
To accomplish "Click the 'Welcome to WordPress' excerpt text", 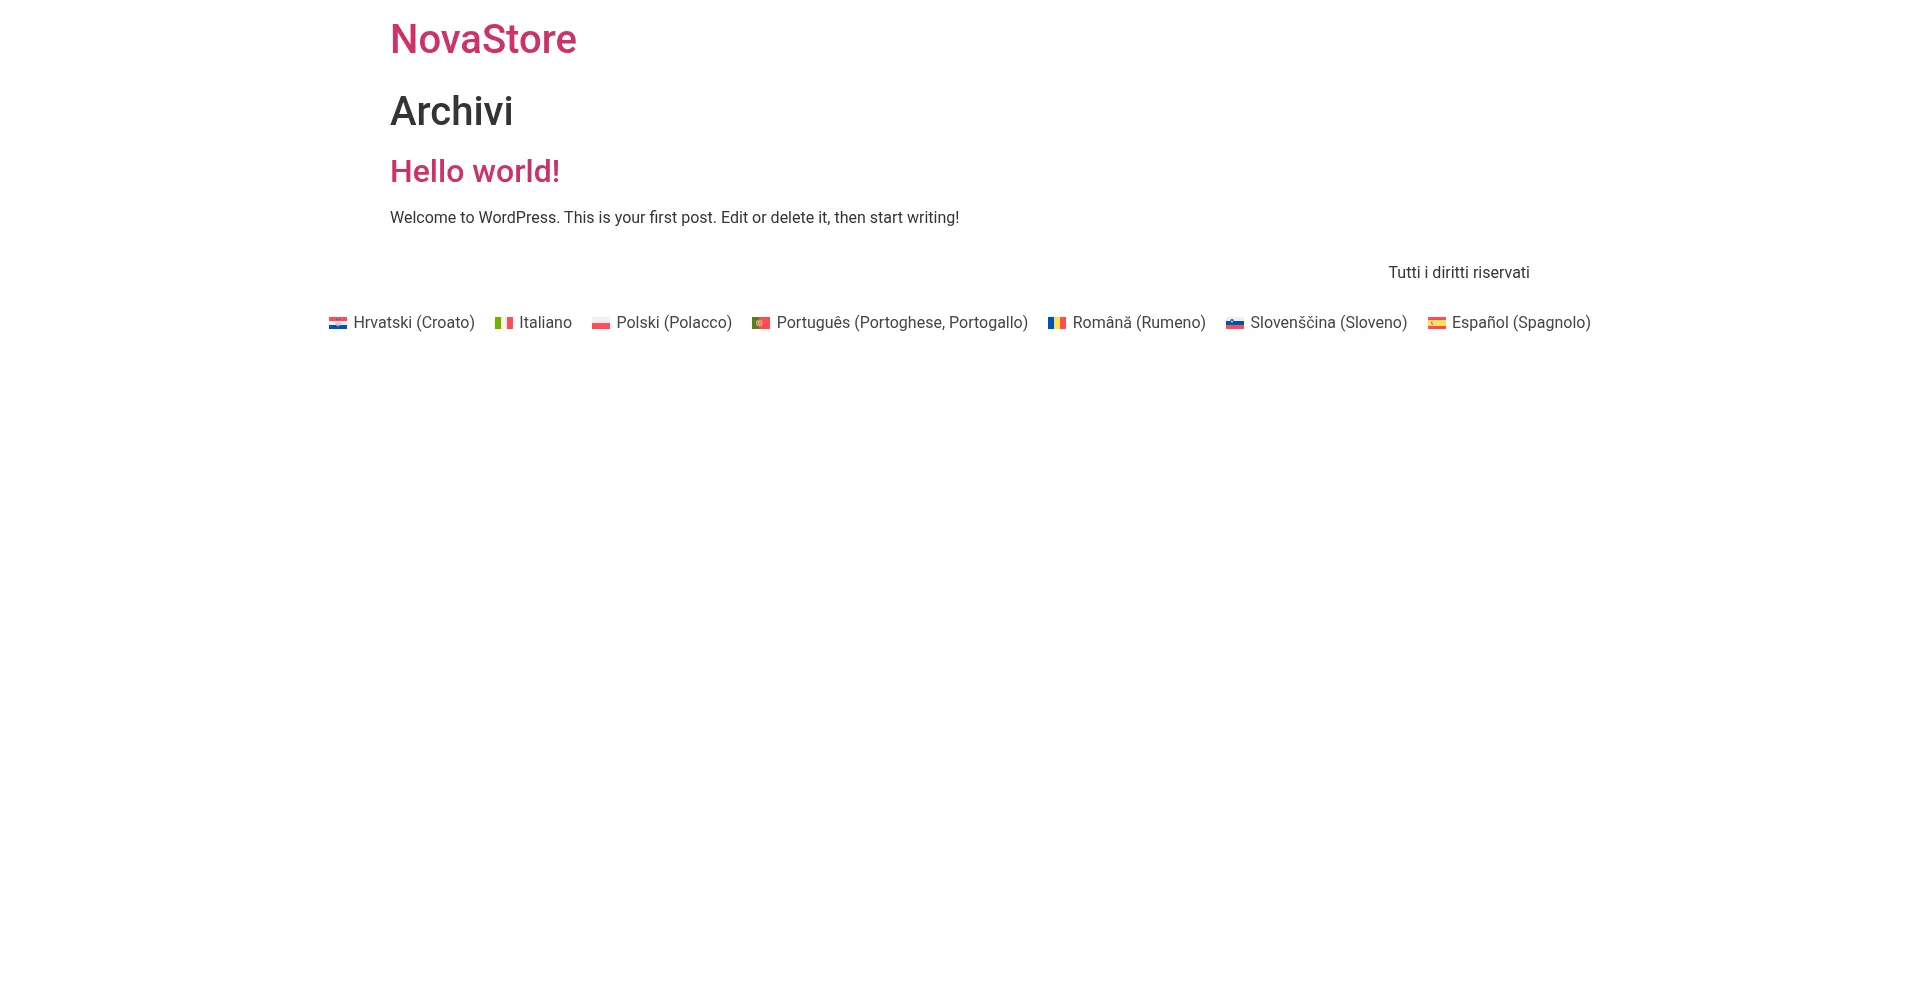I will (674, 218).
